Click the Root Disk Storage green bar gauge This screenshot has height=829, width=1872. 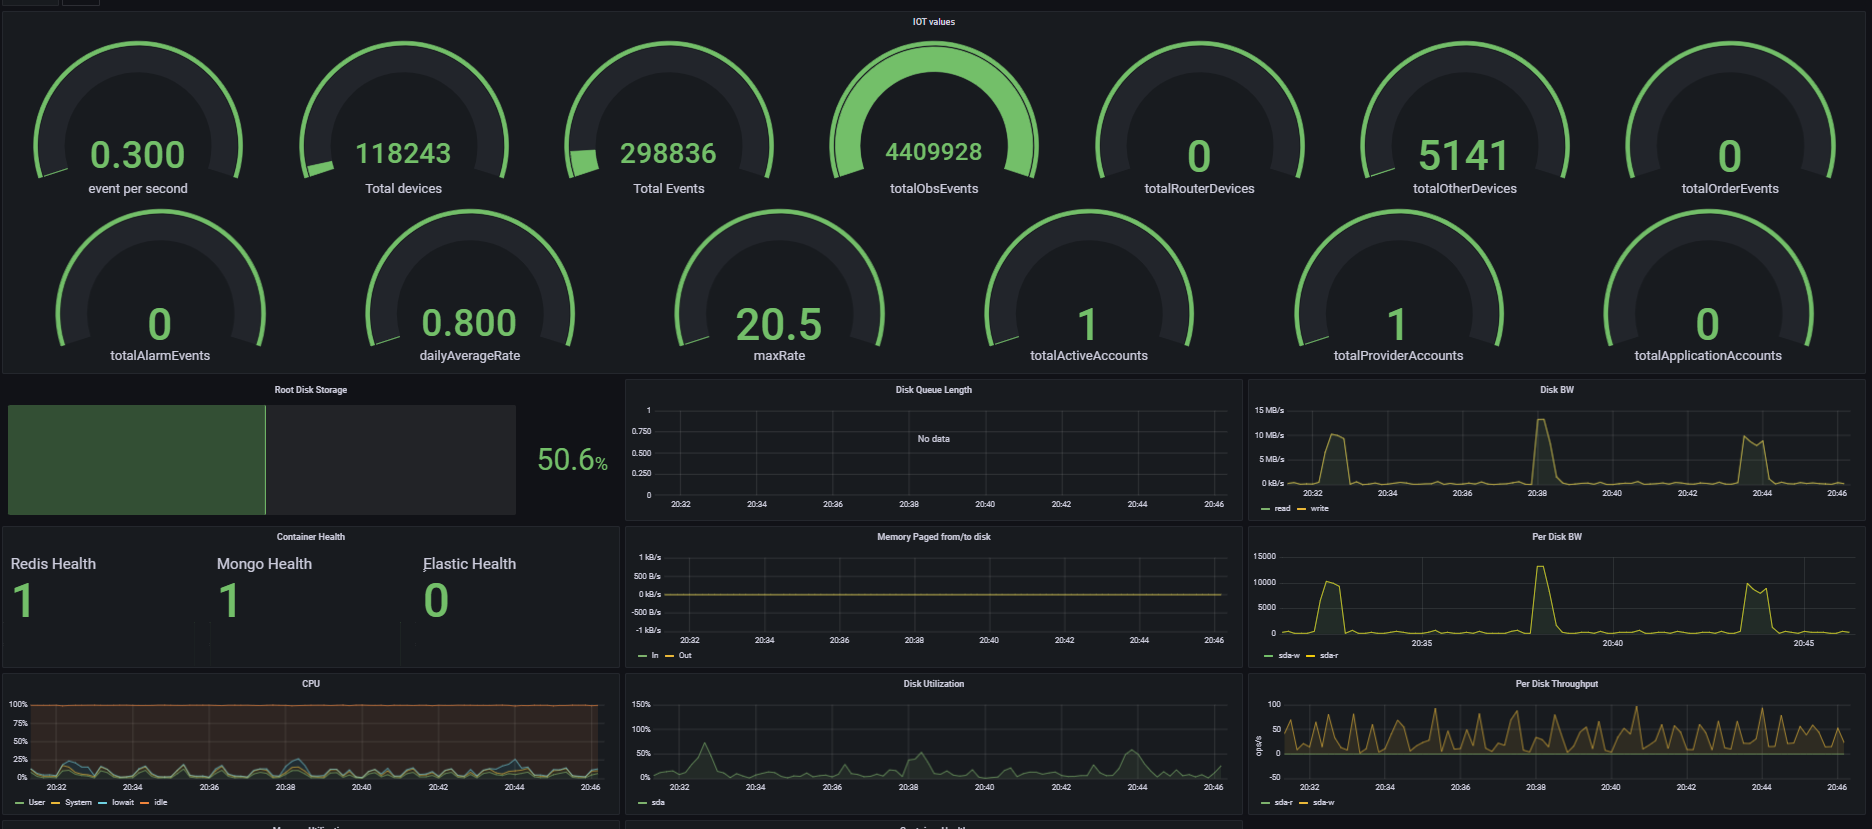(x=136, y=460)
